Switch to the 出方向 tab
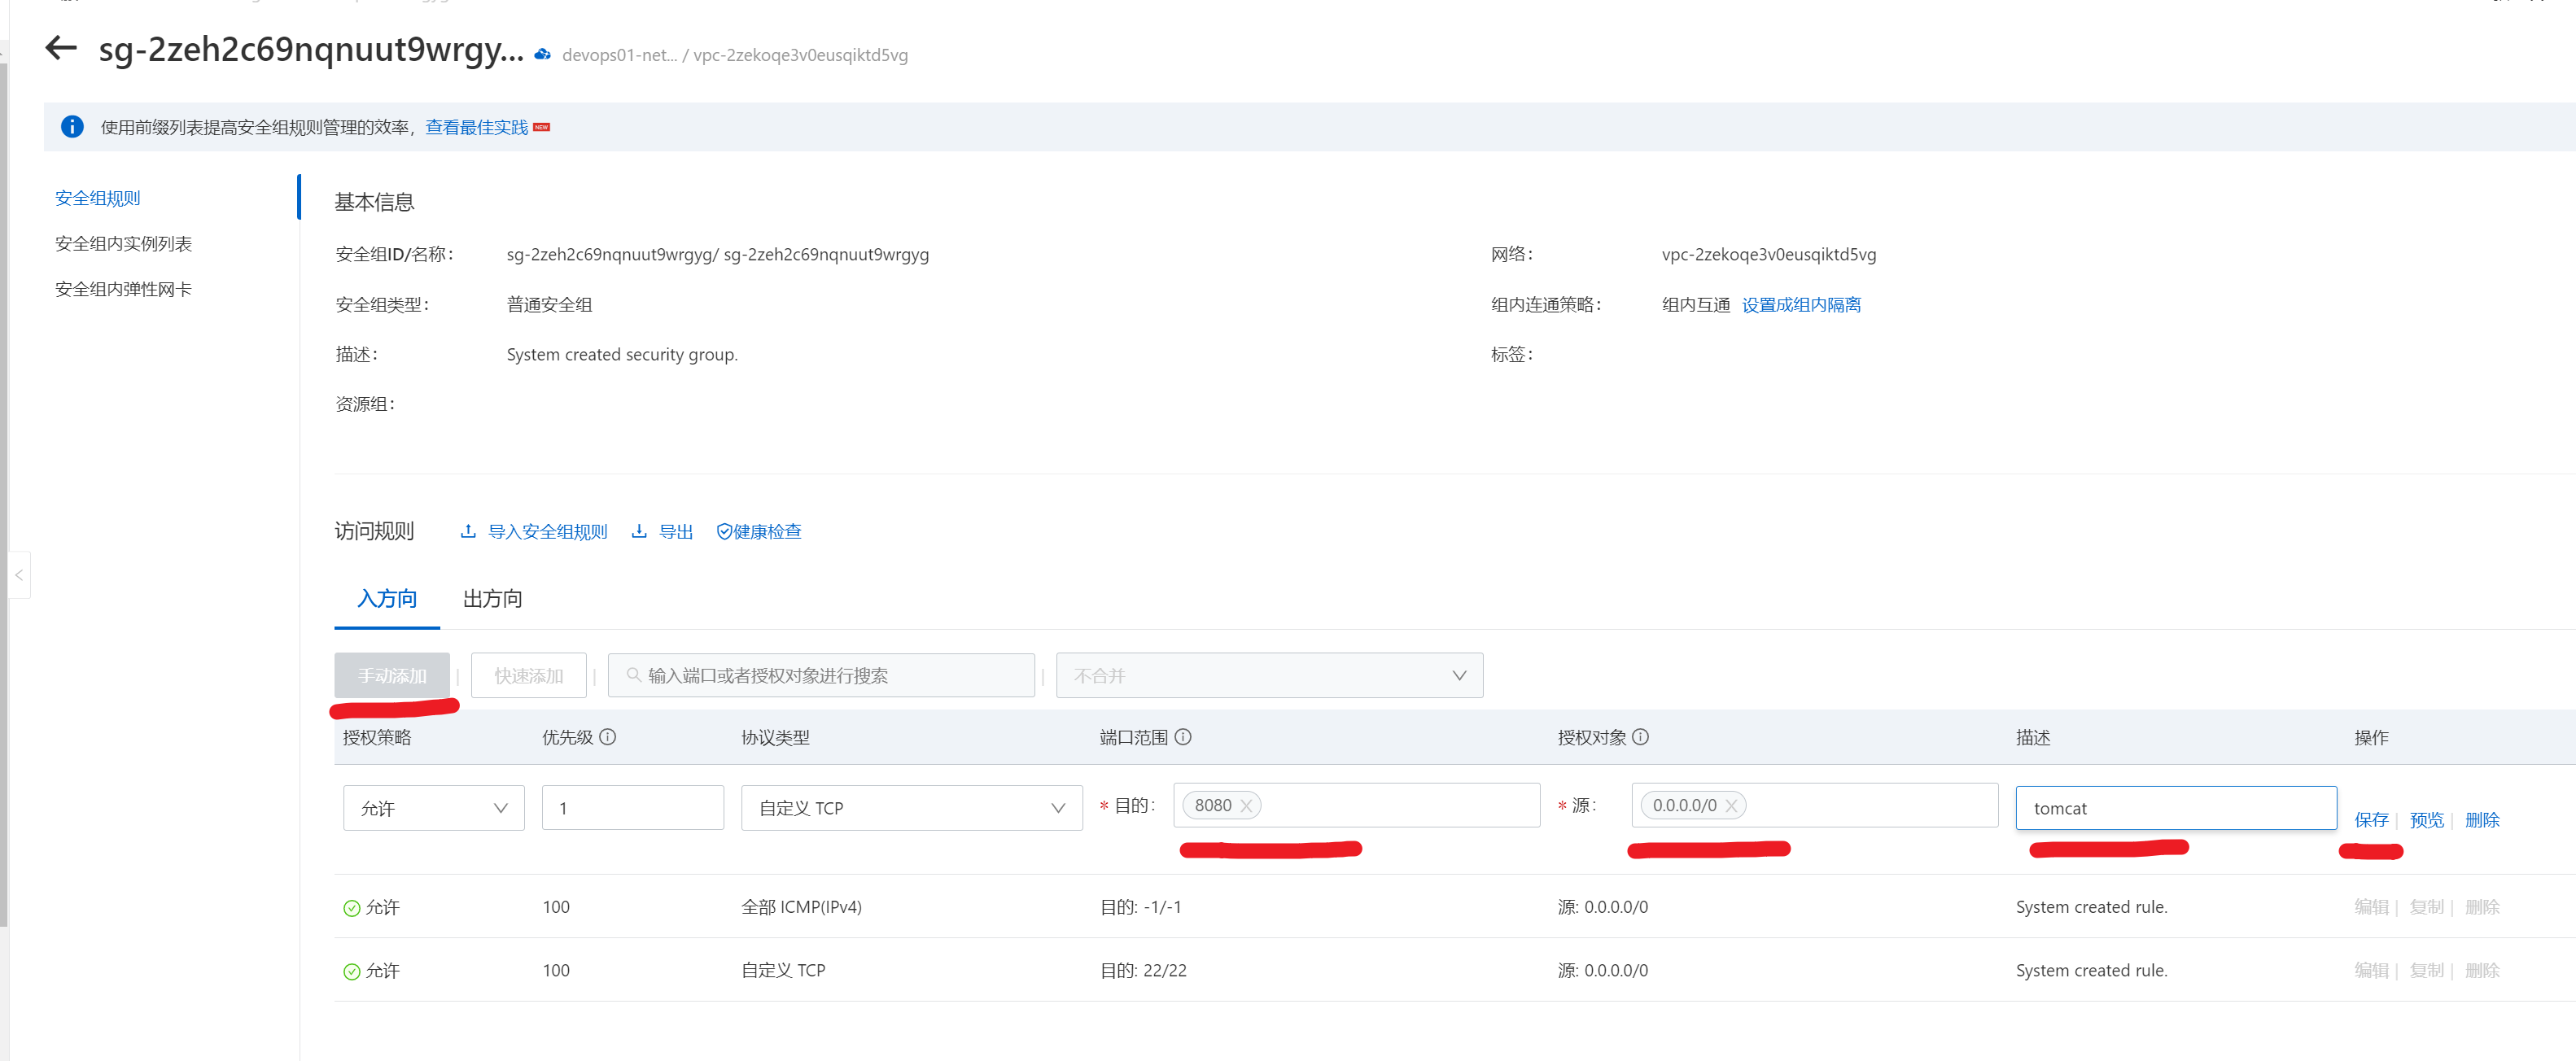 pyautogui.click(x=492, y=599)
